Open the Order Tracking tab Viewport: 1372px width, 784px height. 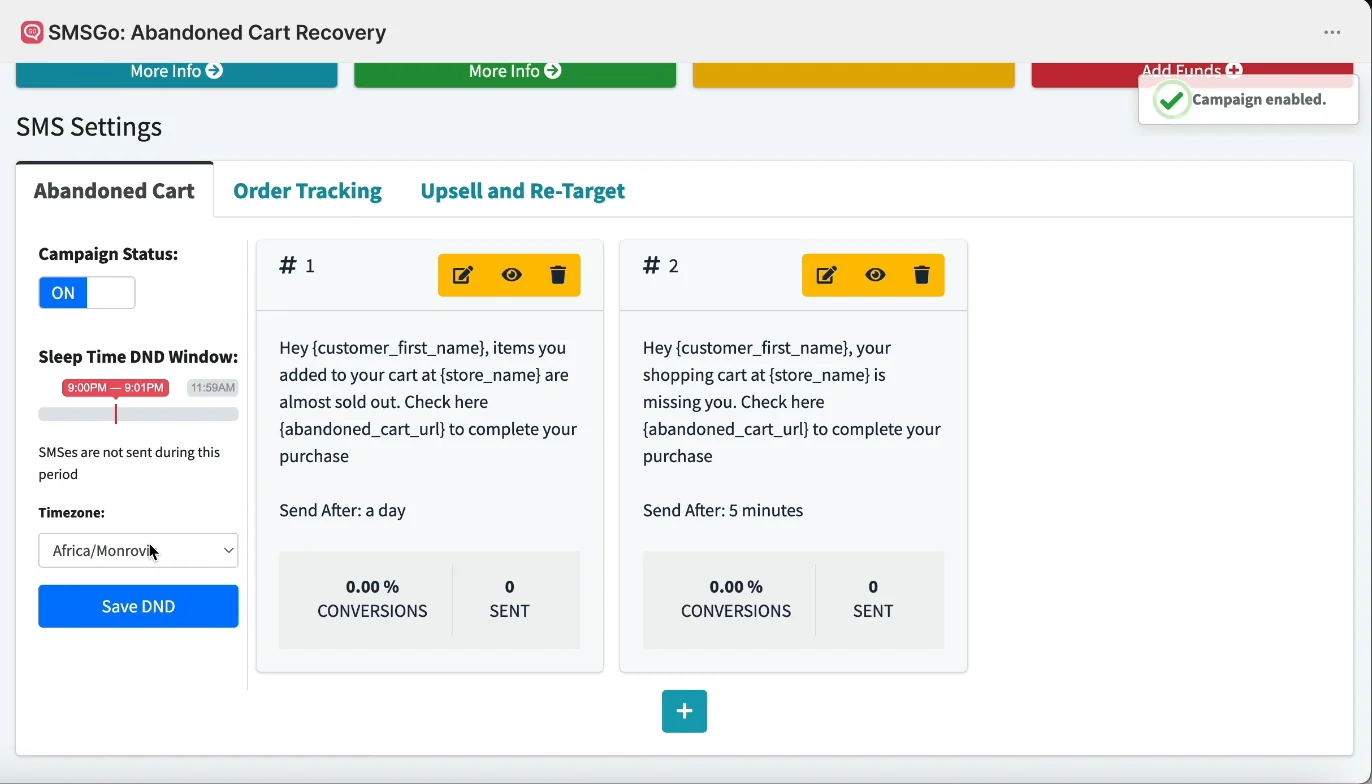click(x=307, y=191)
